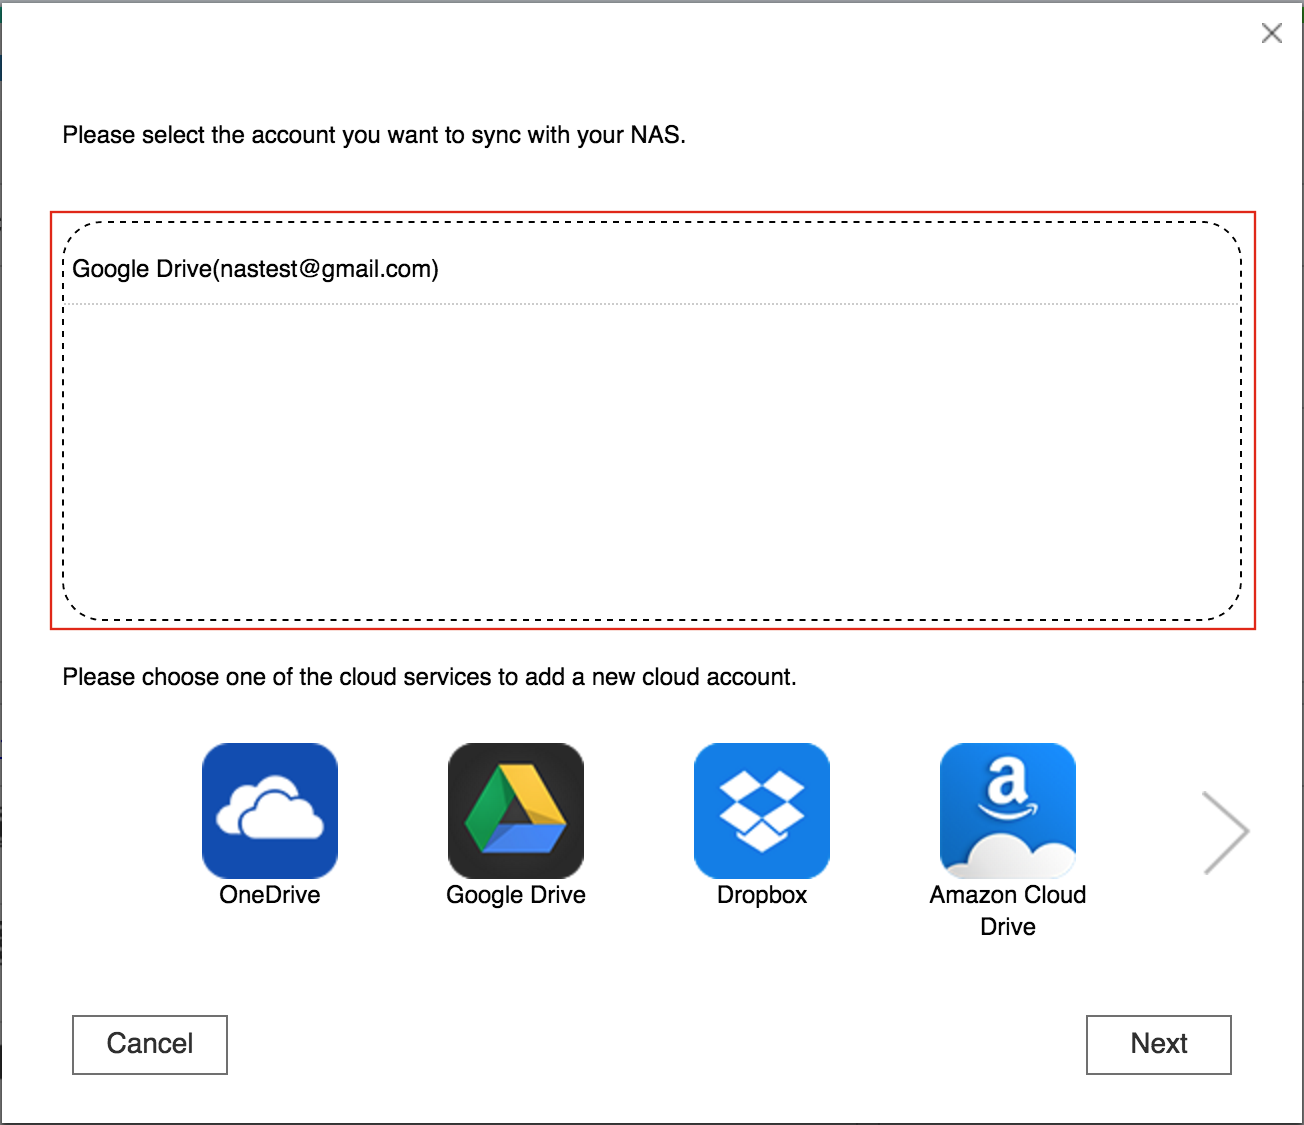1304x1125 pixels.
Task: Click the Dropbox label text
Action: (x=762, y=895)
